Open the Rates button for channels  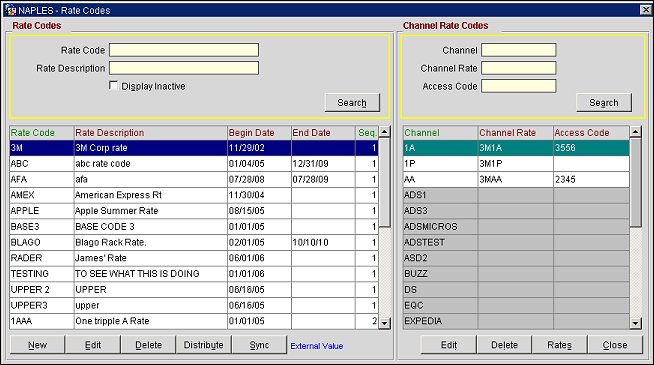[560, 345]
